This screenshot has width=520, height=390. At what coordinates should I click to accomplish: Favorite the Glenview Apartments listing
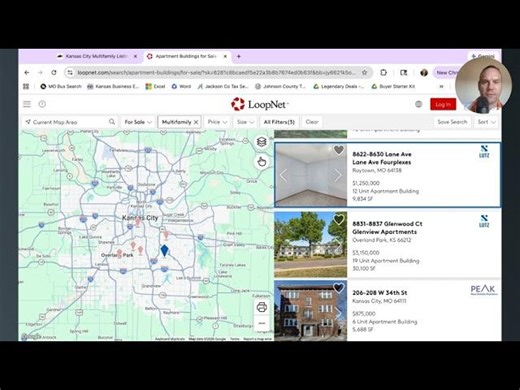(x=339, y=219)
